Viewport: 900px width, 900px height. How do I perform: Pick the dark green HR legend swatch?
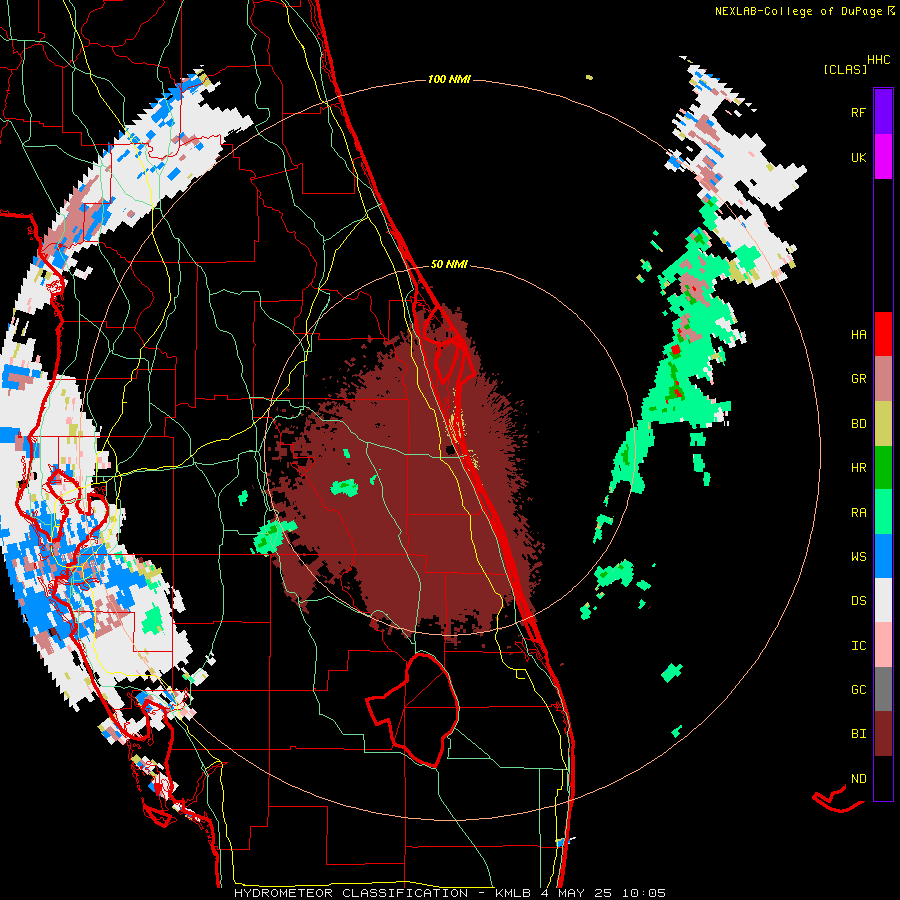pyautogui.click(x=883, y=468)
